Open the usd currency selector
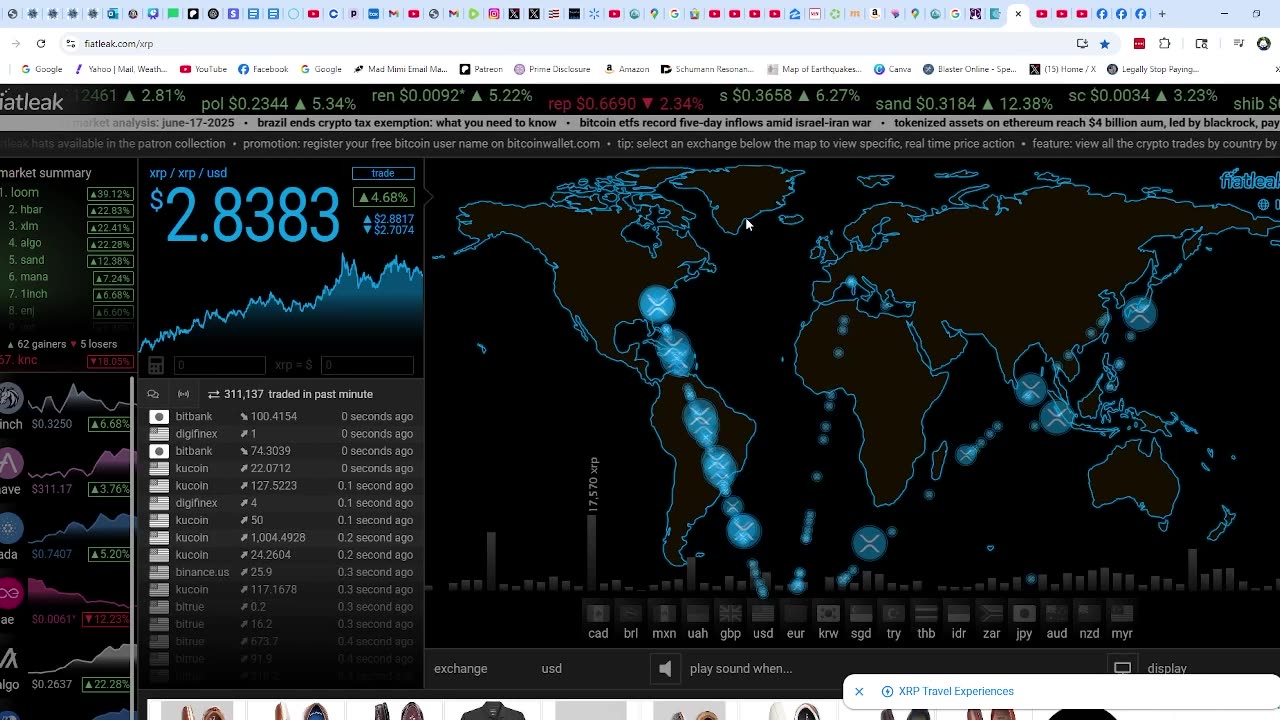 552,669
